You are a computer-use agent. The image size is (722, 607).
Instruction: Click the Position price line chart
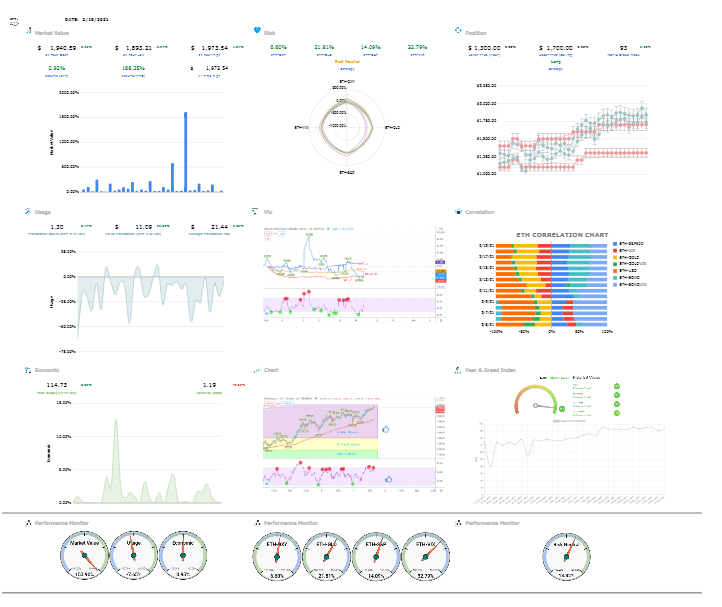[x=562, y=129]
